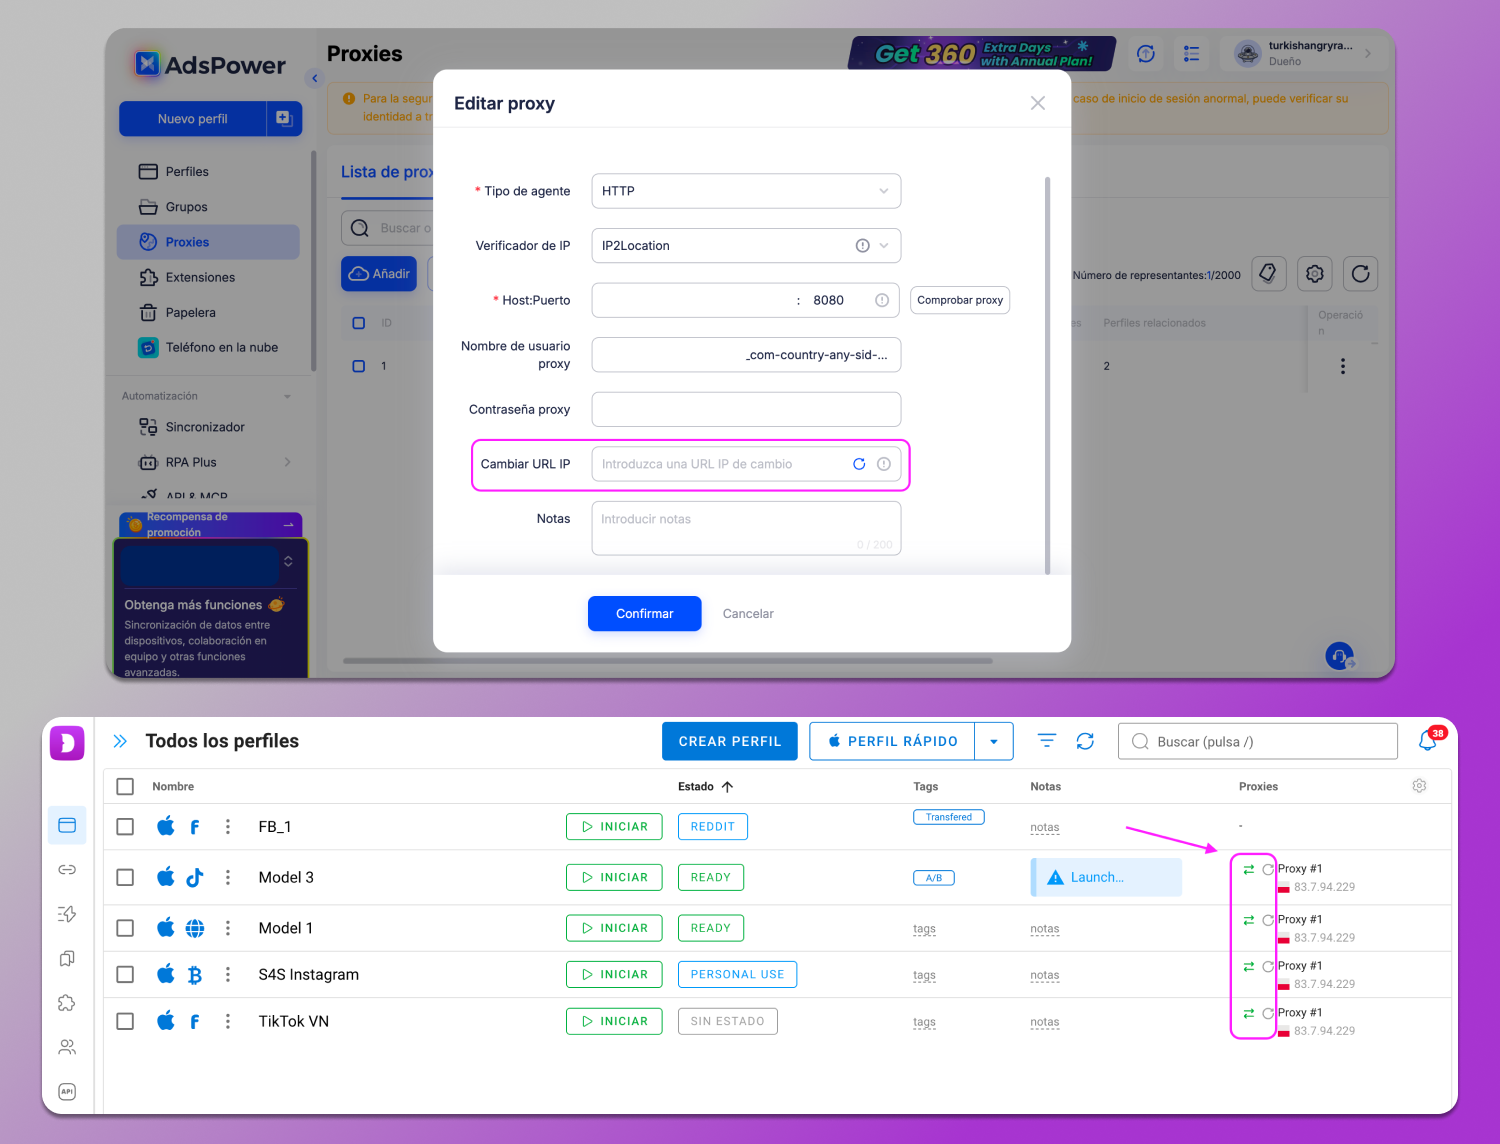Check the checkbox for Model 1 profile
1500x1144 pixels.
(x=125, y=928)
